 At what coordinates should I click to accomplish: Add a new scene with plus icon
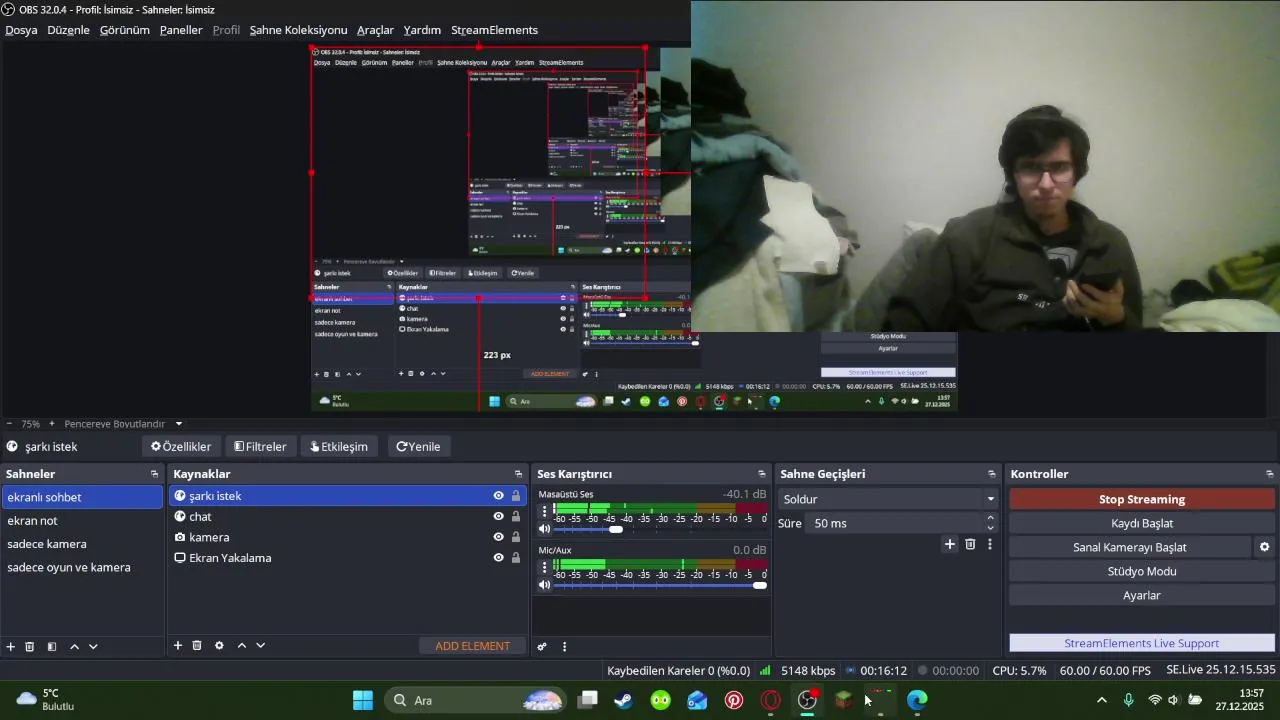coord(11,647)
